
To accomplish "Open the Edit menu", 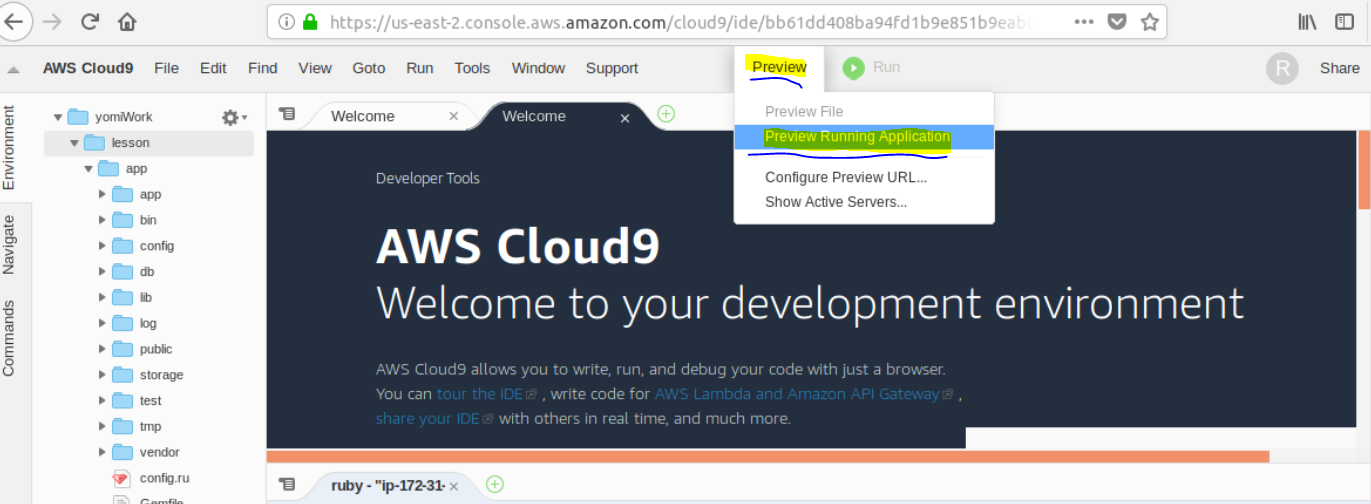I will pyautogui.click(x=213, y=68).
